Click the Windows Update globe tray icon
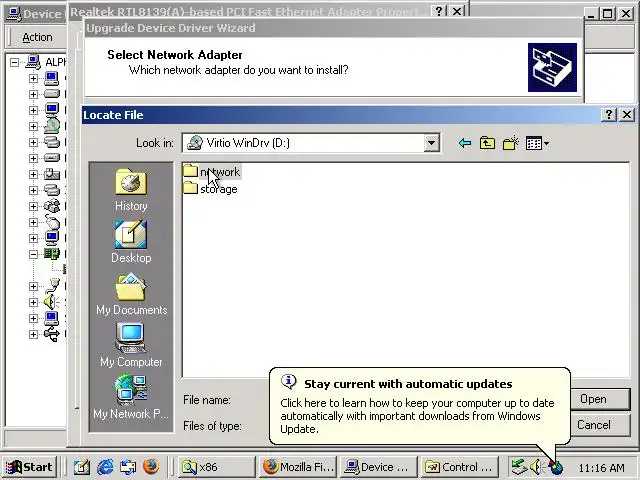 pos(556,467)
